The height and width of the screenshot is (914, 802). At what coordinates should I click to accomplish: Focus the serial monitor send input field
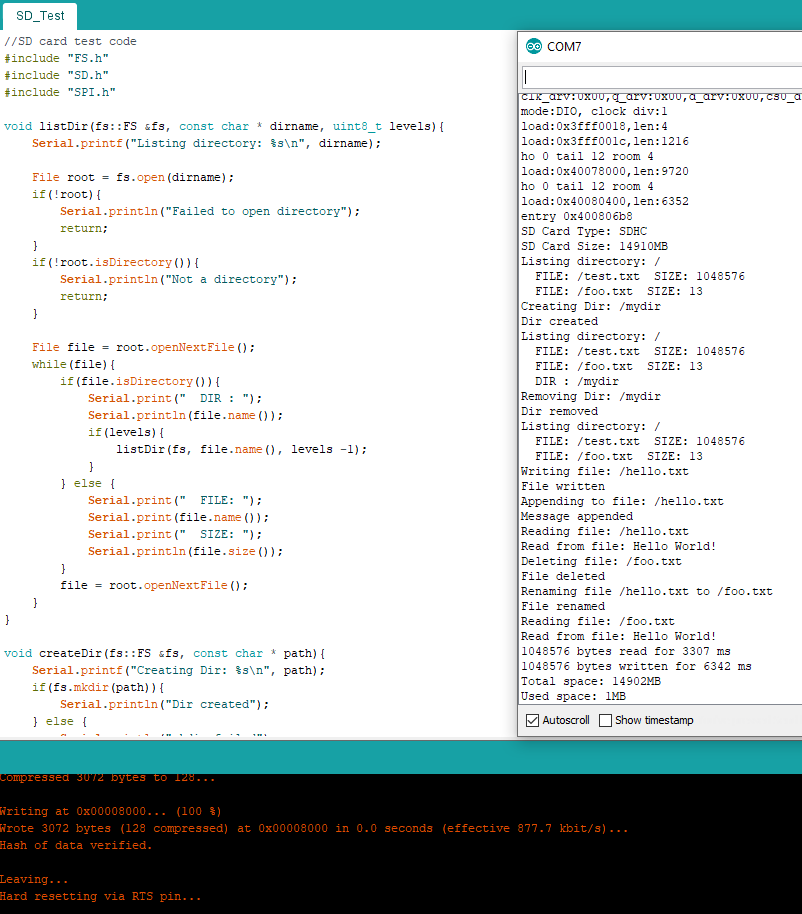coord(660,77)
